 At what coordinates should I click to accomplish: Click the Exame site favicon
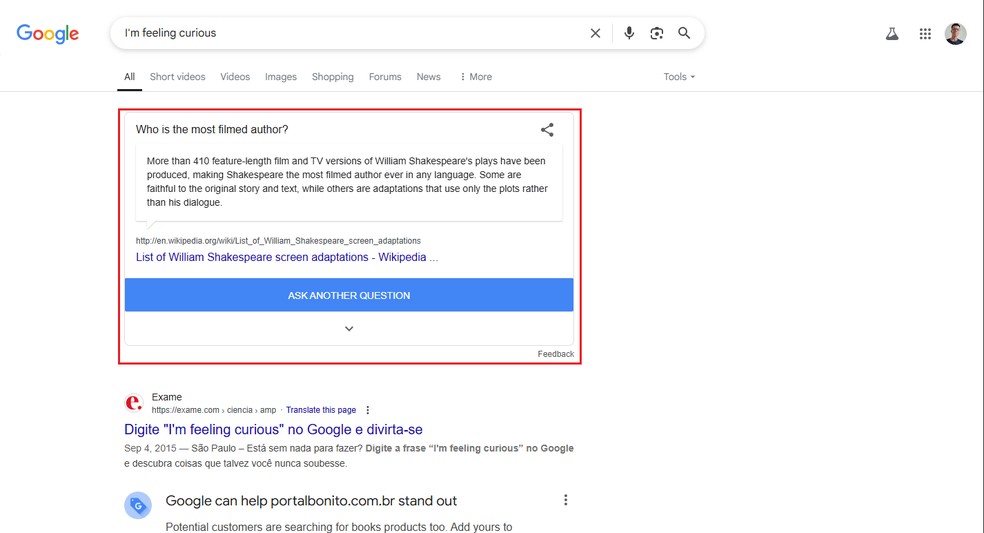click(x=134, y=402)
